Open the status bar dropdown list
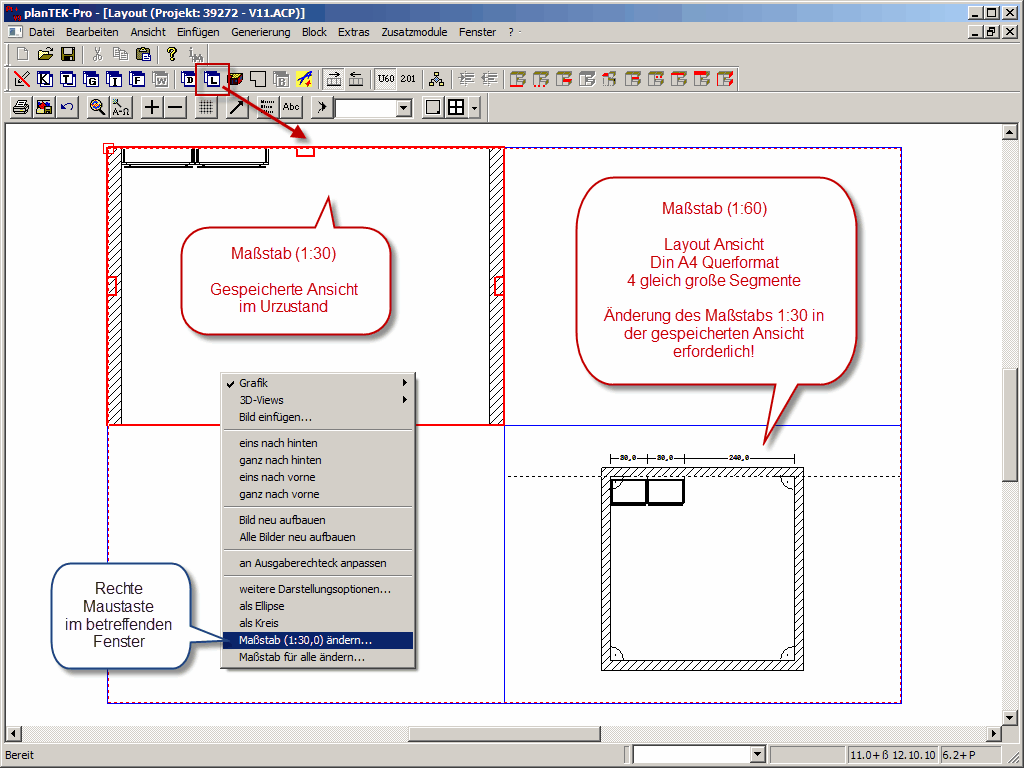The height and width of the screenshot is (768, 1024). (757, 754)
